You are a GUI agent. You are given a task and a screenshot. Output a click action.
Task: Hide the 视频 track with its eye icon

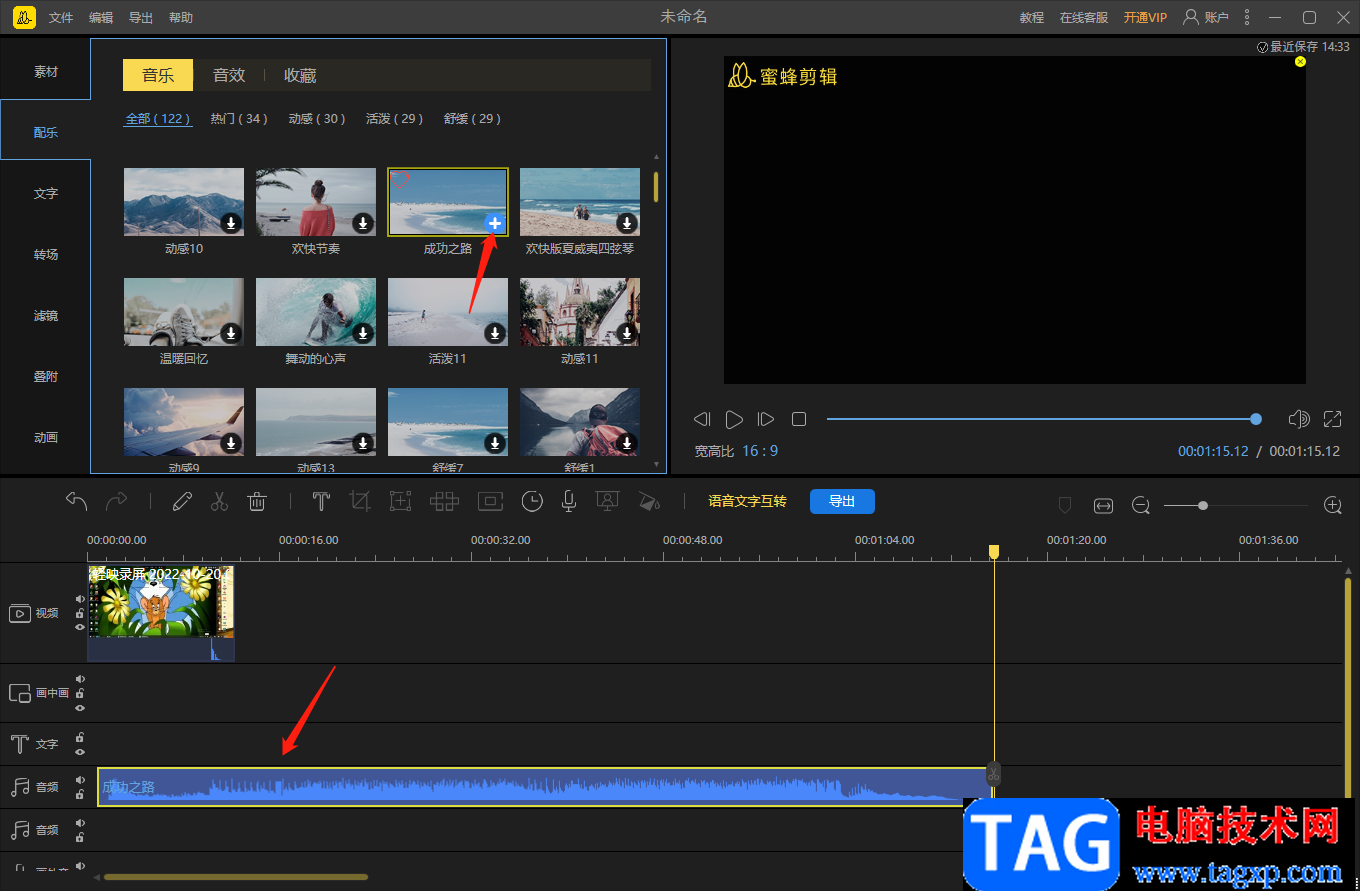coord(80,627)
